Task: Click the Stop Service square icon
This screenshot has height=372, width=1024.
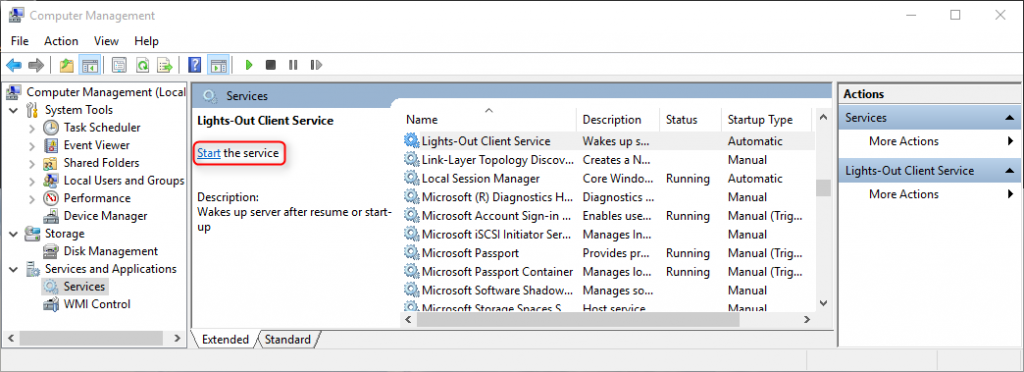Action: pyautogui.click(x=270, y=65)
